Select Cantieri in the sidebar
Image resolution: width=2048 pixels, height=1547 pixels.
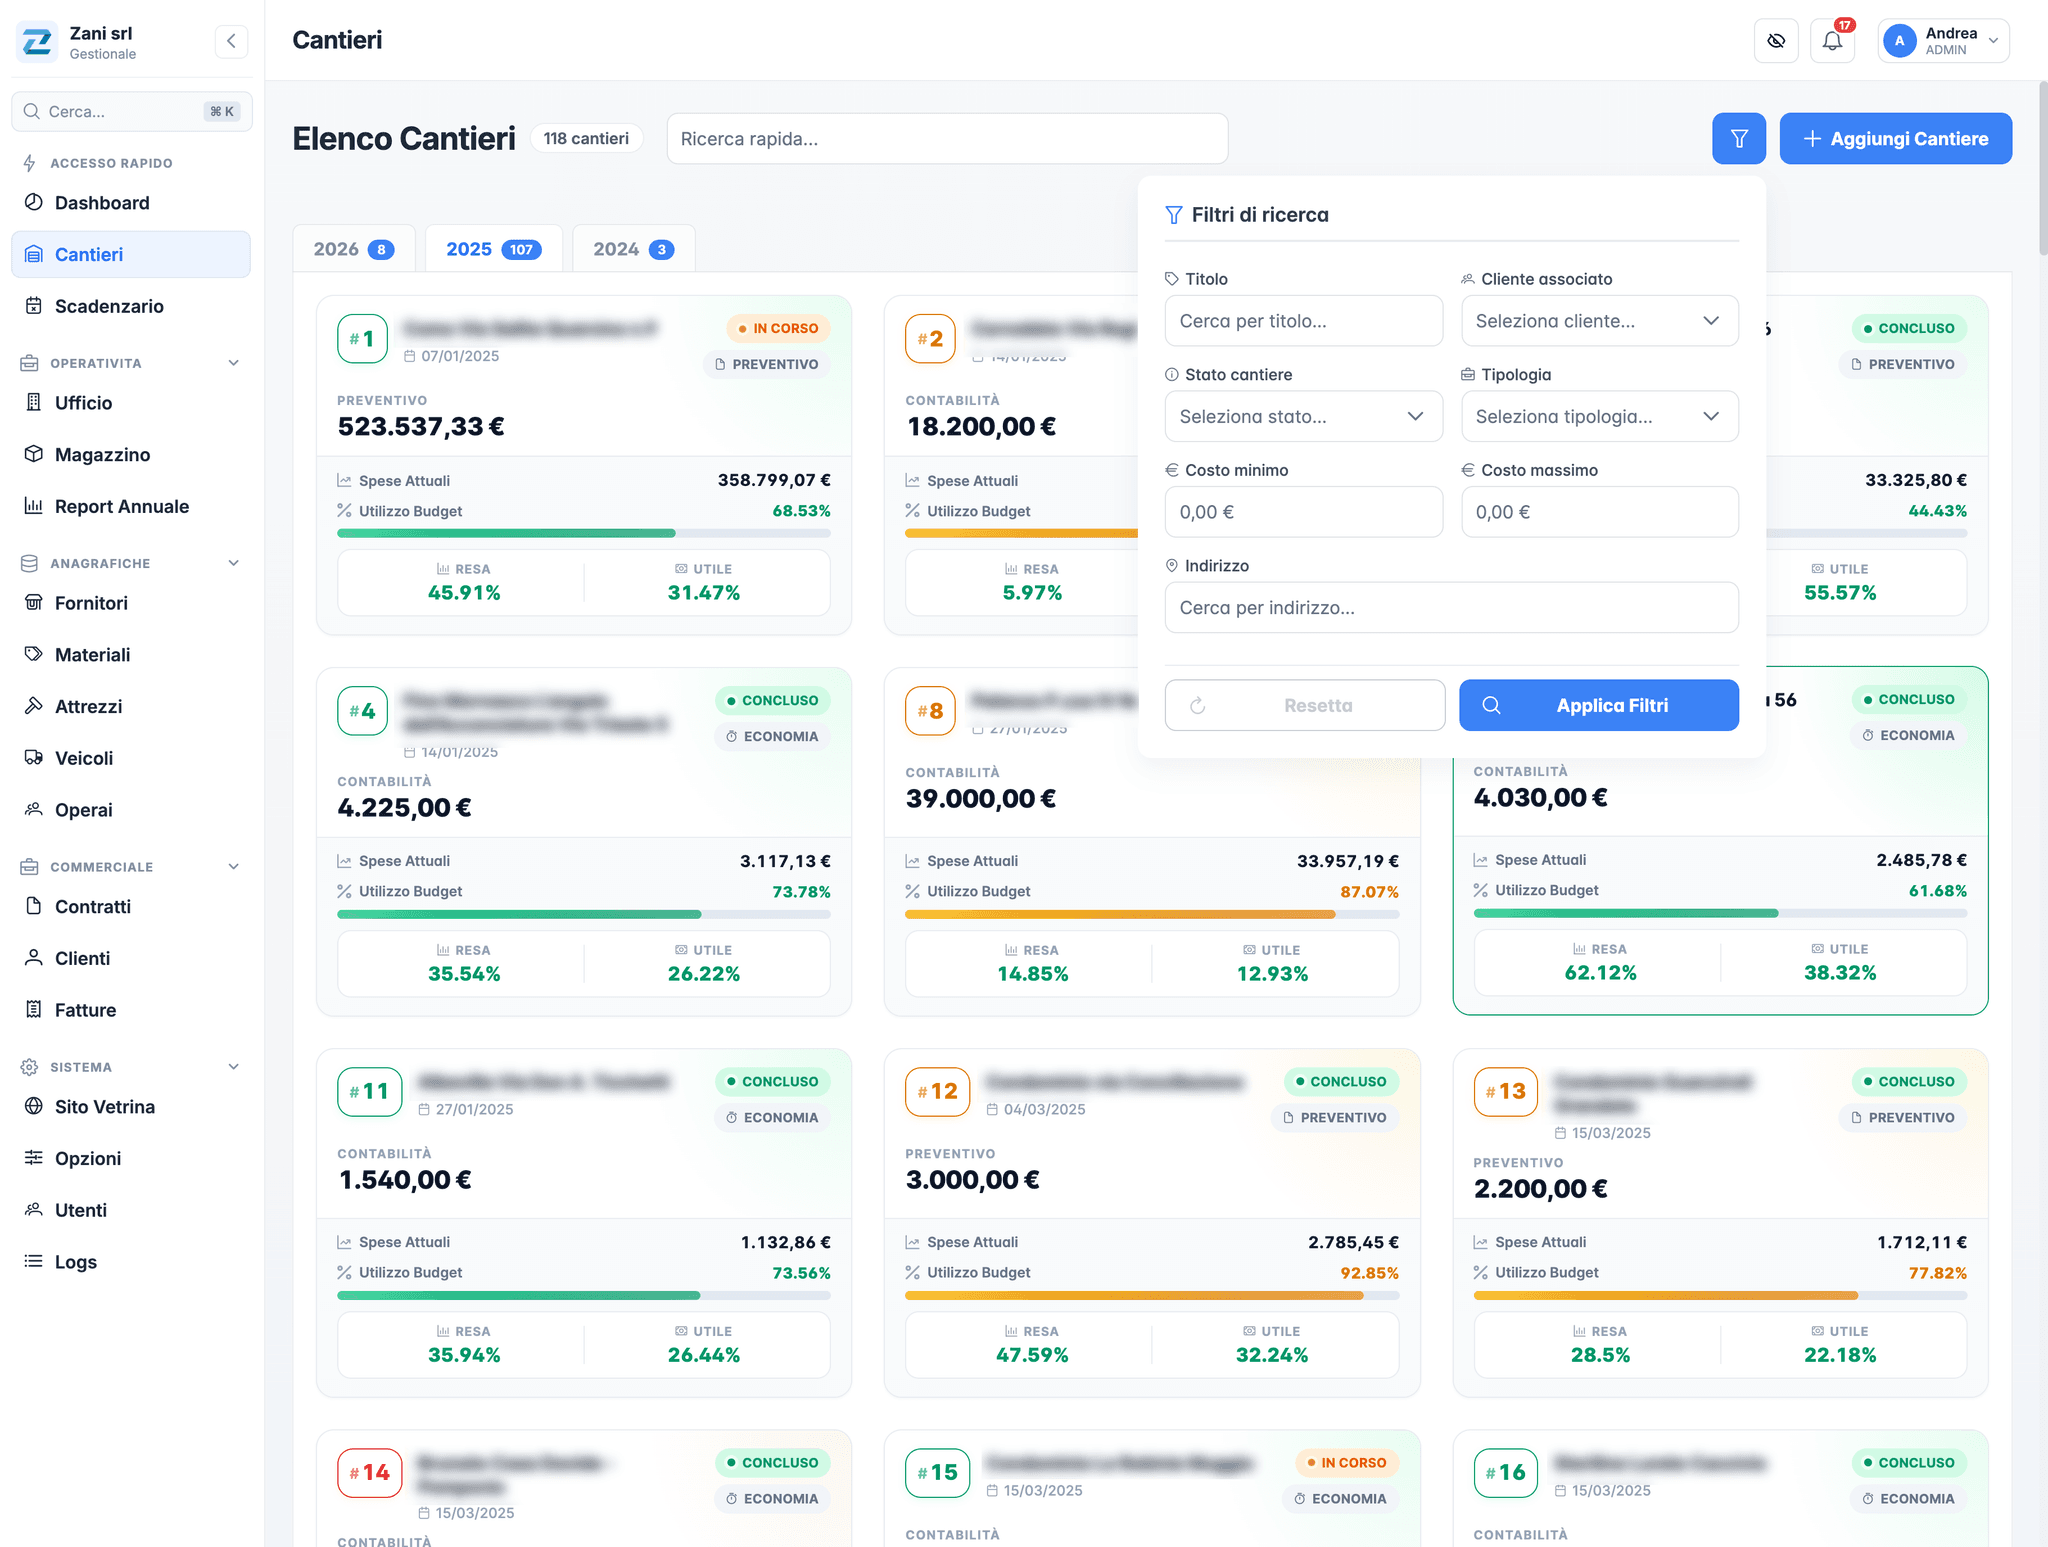[131, 254]
